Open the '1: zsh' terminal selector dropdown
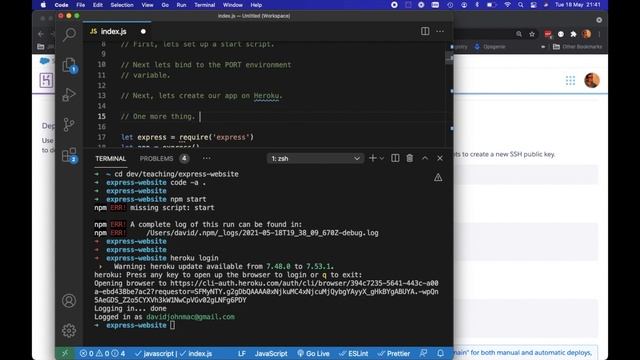 (315, 158)
